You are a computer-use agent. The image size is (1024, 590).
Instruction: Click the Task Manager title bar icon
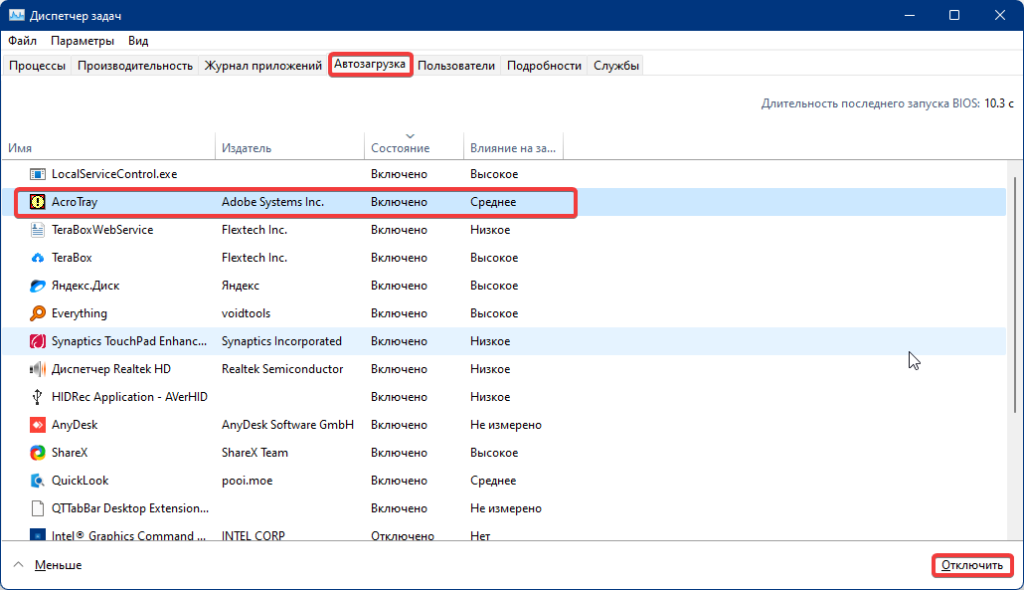(x=16, y=15)
